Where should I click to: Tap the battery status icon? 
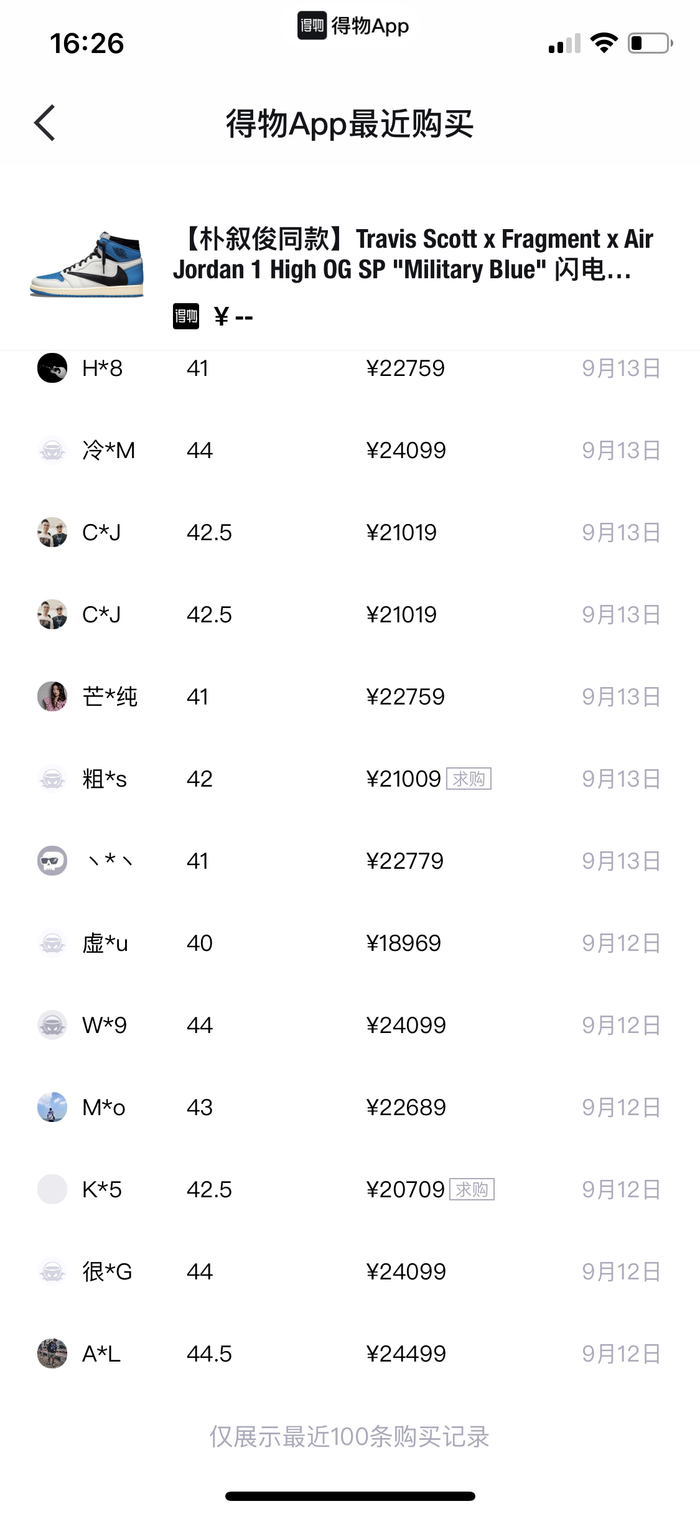[x=649, y=43]
